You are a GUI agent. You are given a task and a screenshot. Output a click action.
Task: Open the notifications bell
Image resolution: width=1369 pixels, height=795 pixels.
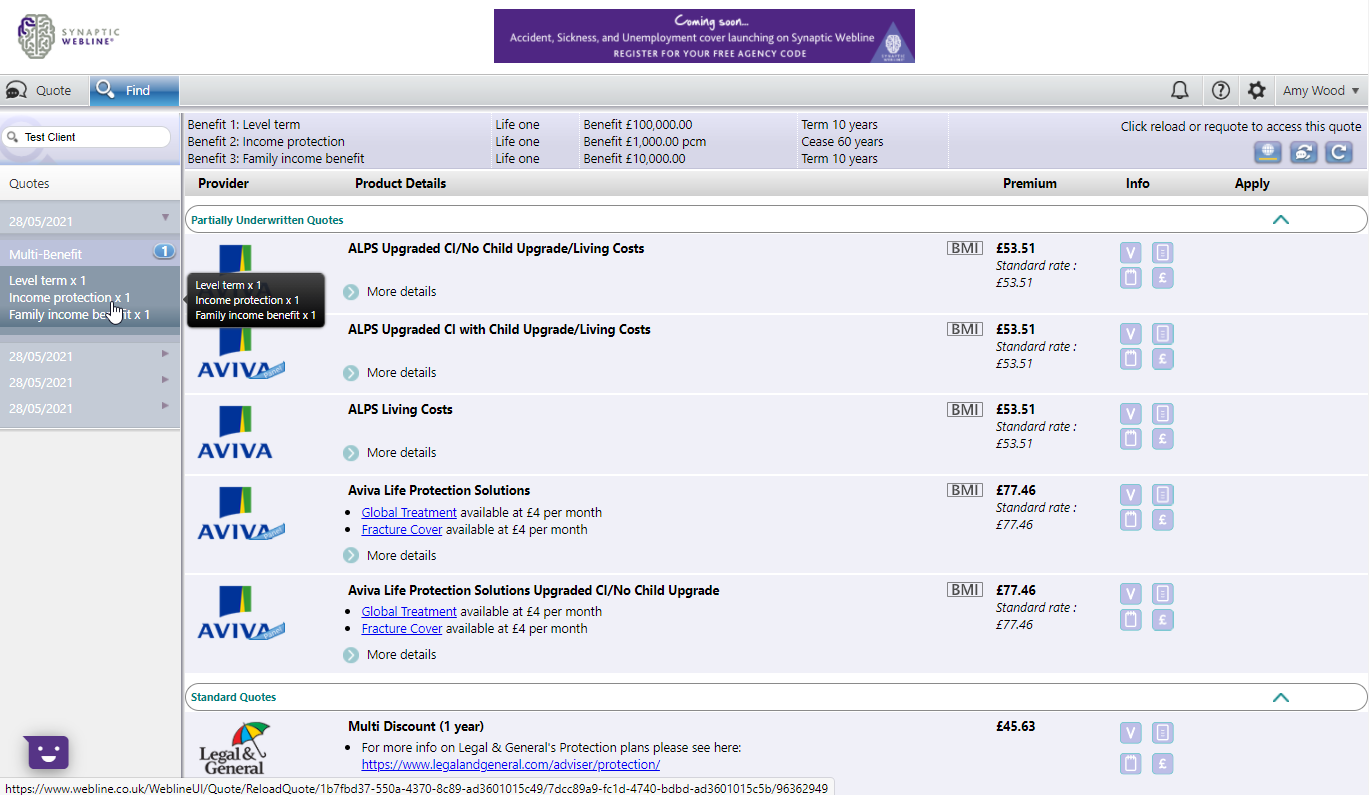1180,90
